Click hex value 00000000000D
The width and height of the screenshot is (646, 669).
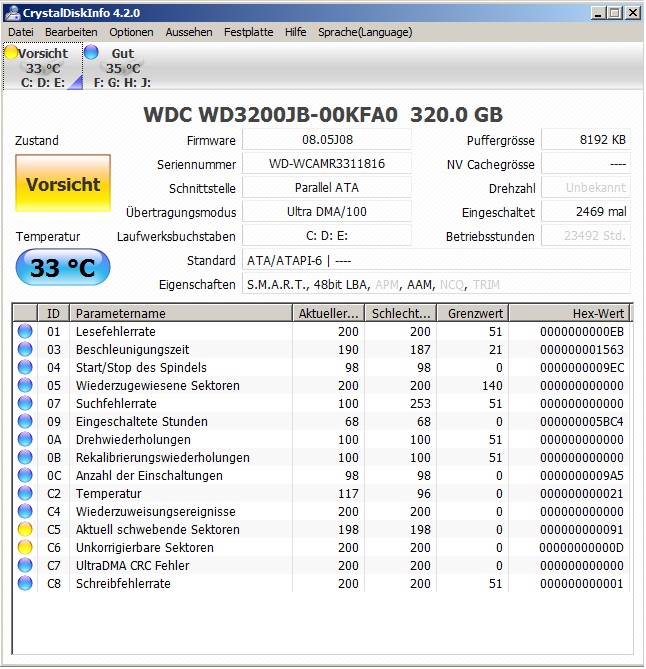(582, 547)
